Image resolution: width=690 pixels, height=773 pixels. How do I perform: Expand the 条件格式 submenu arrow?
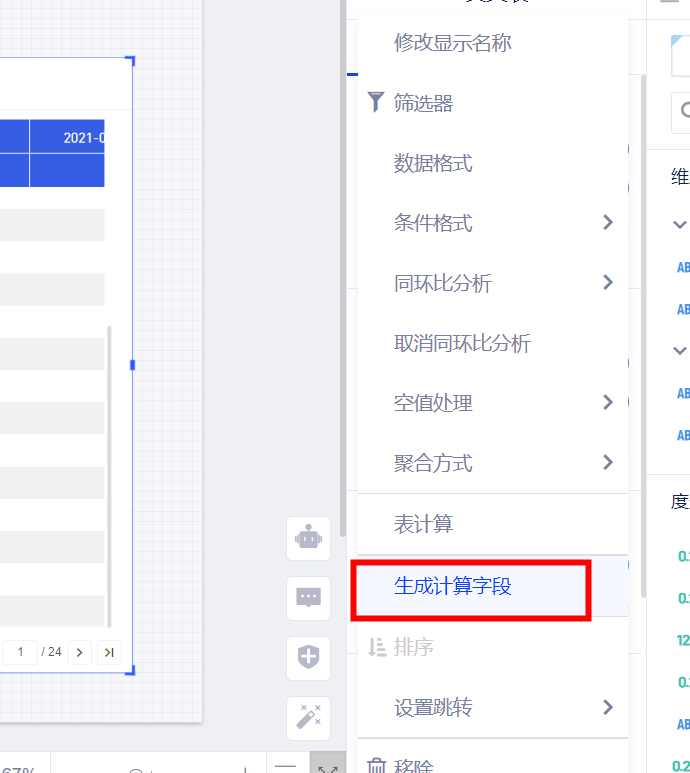pos(608,222)
